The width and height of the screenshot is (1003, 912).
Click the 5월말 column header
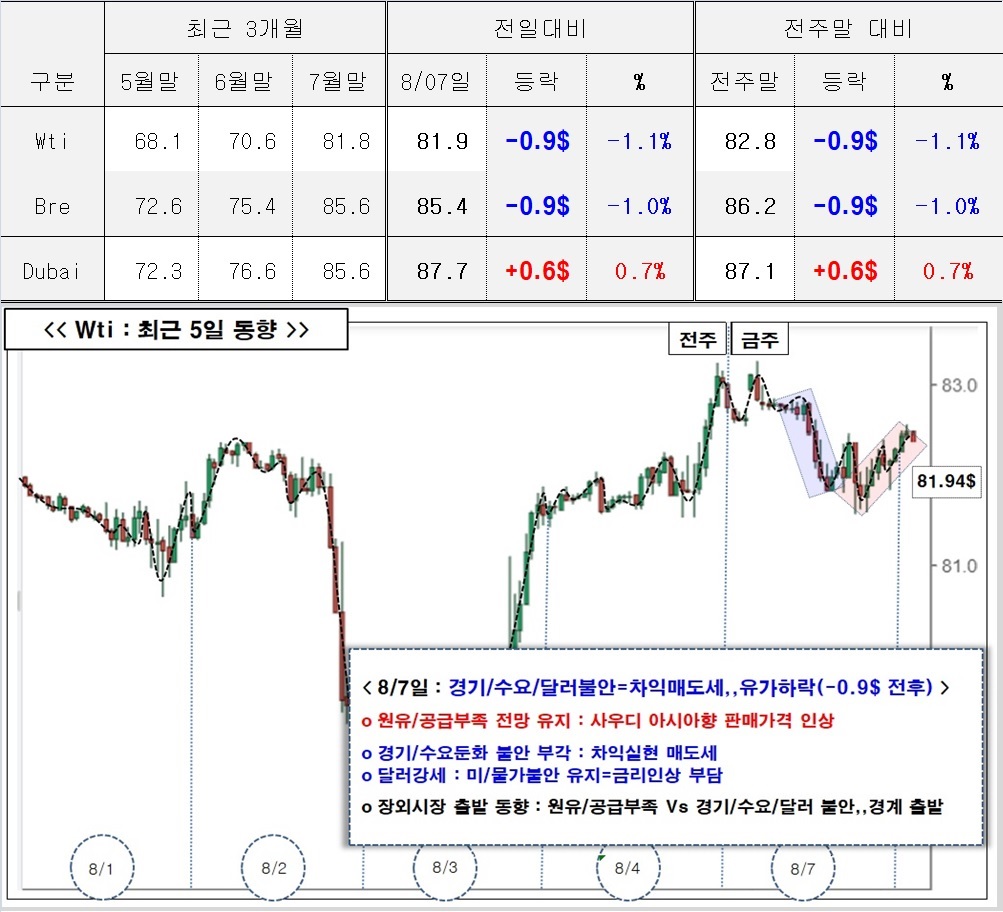[150, 81]
